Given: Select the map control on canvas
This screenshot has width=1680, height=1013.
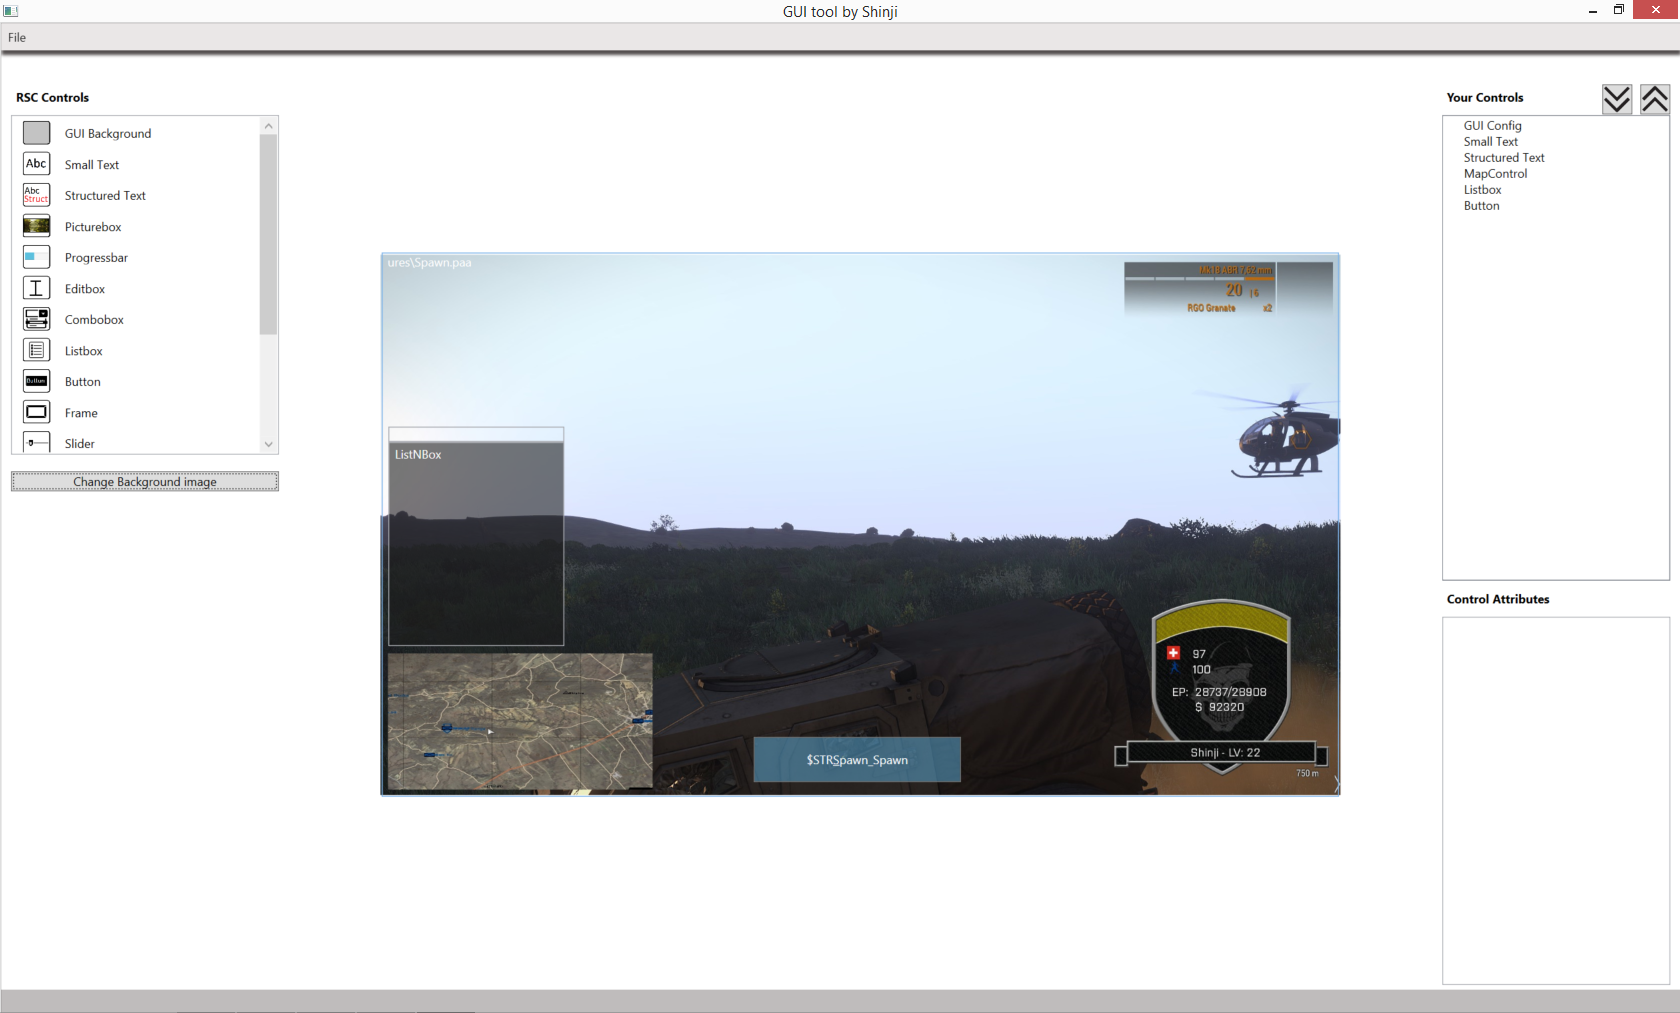Looking at the screenshot, I should tap(520, 721).
